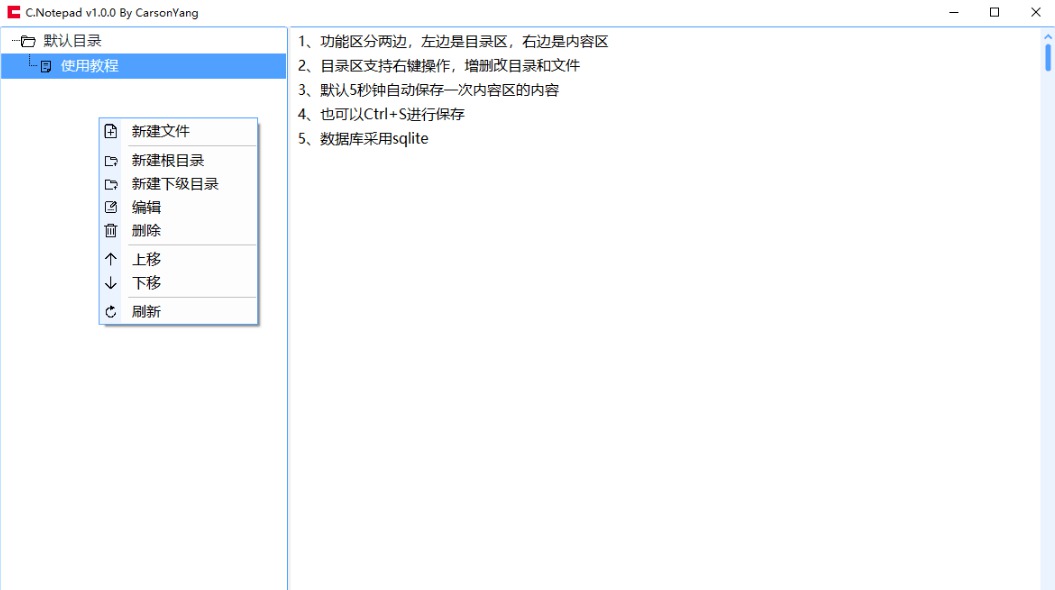Pick 刷新 from the context menu
This screenshot has width=1055, height=590.
pos(146,312)
